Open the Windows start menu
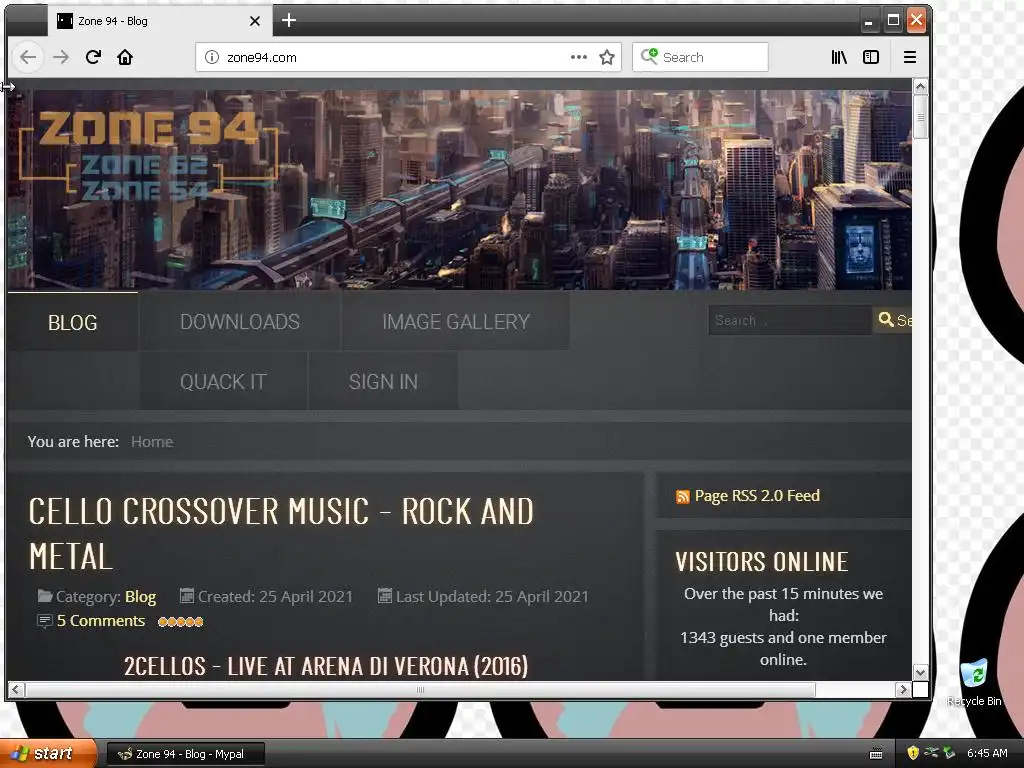Viewport: 1024px width, 768px height. pyautogui.click(x=48, y=754)
